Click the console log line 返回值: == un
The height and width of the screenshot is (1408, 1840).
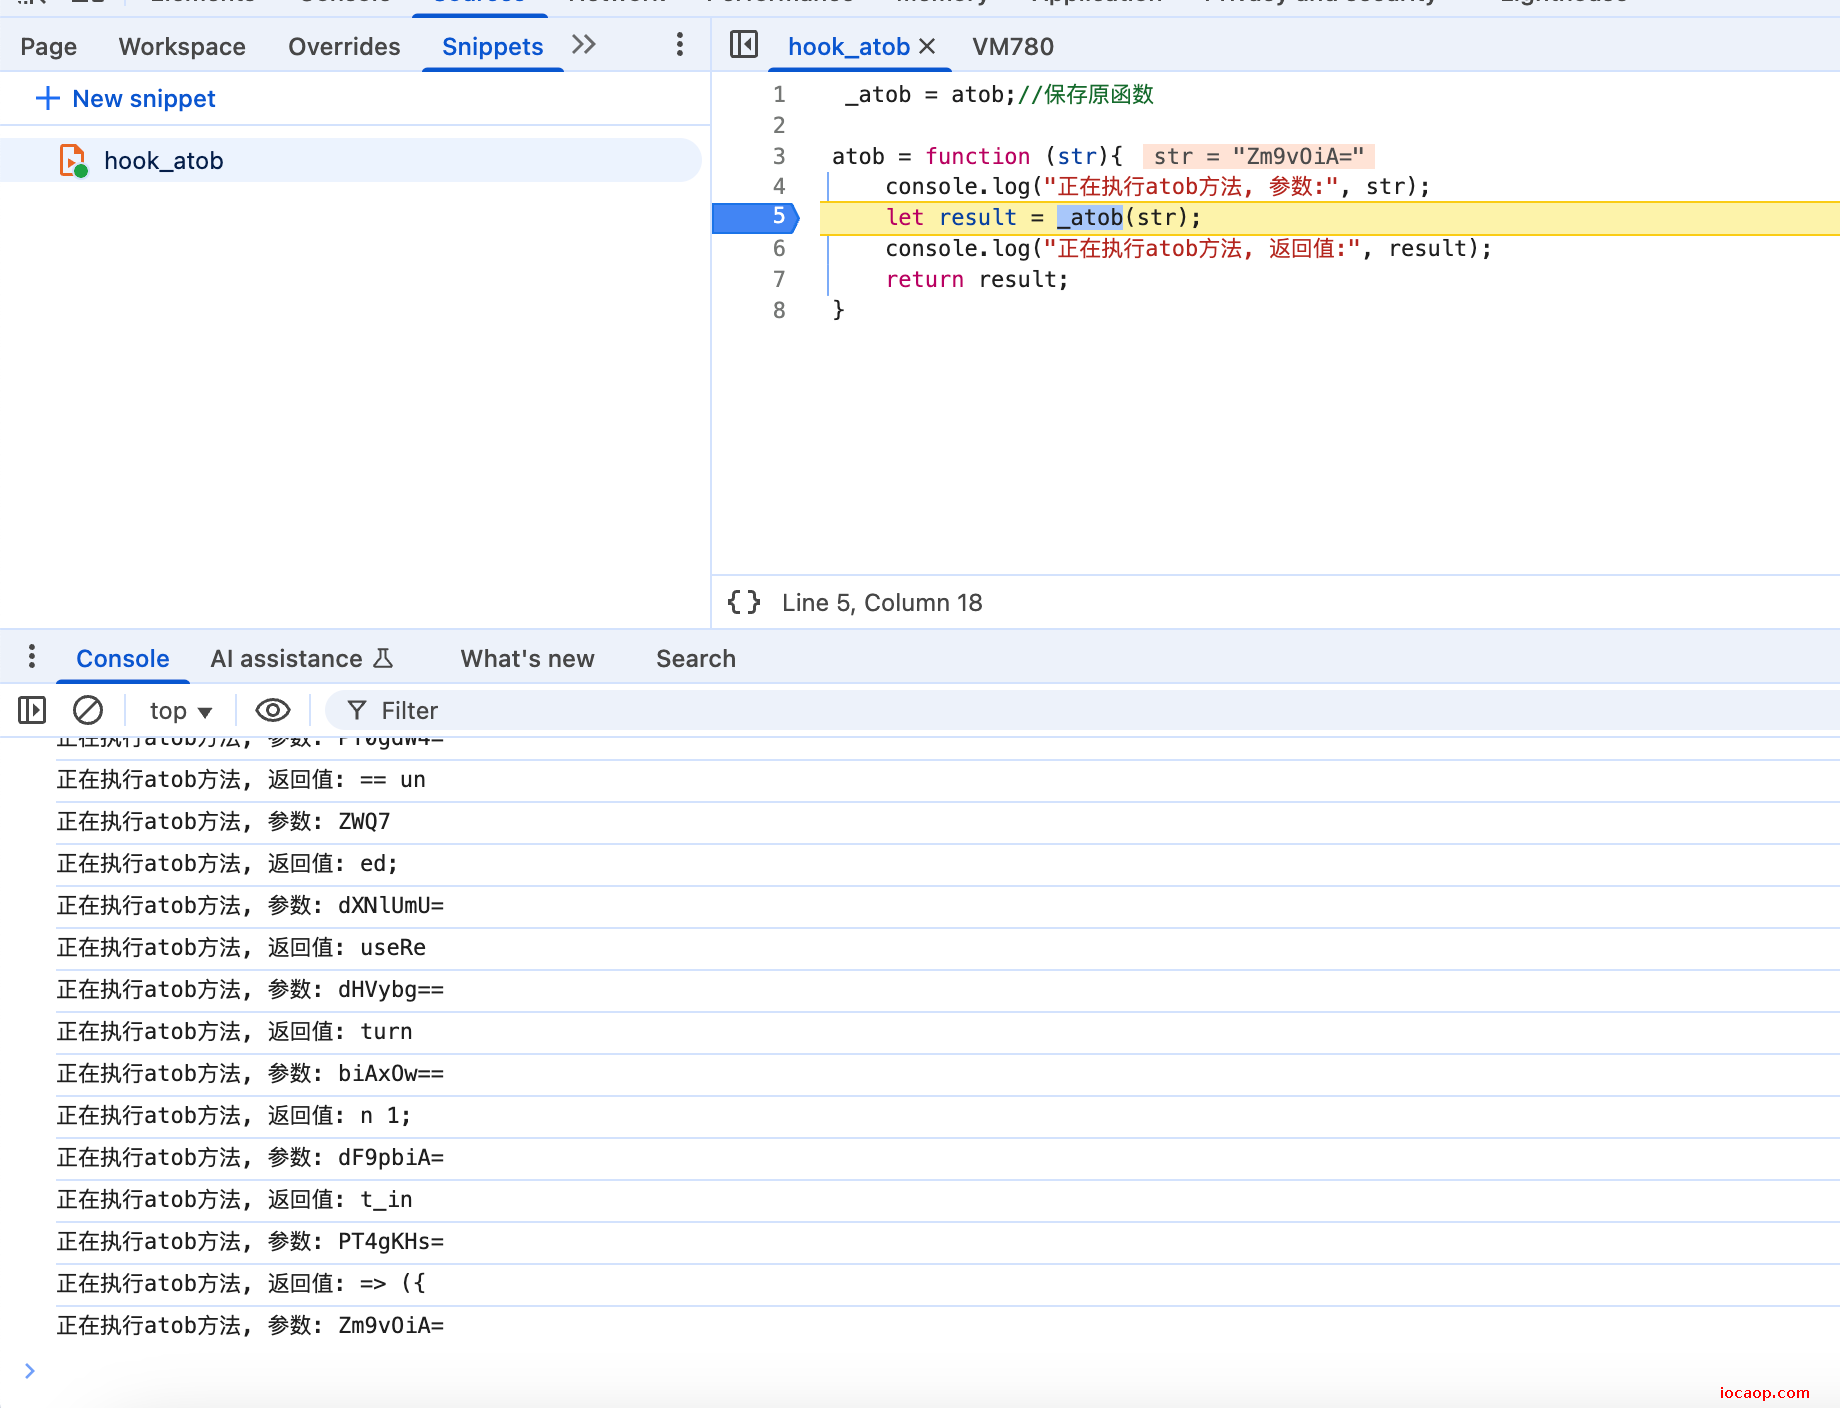[x=948, y=780]
